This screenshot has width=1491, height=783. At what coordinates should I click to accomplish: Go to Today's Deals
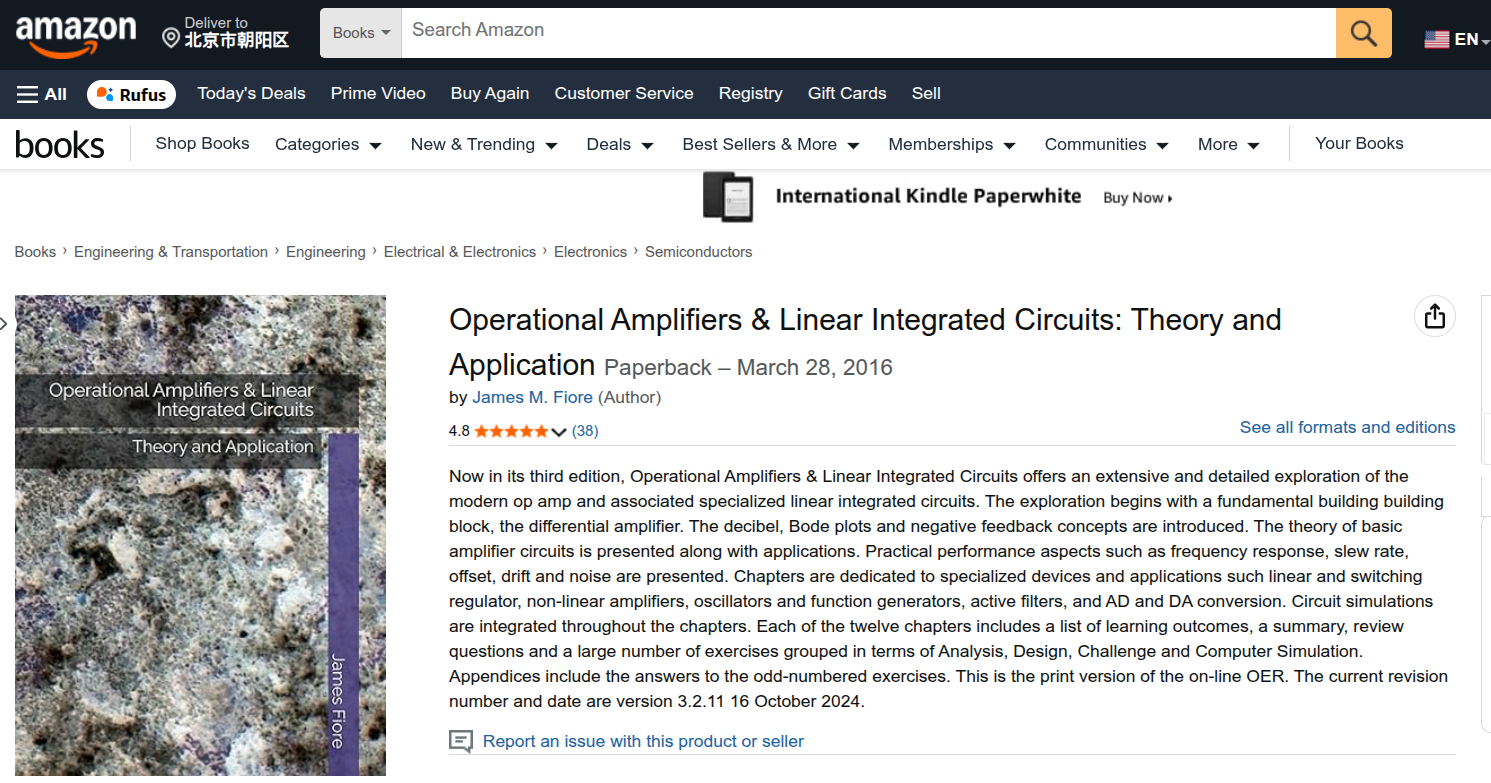click(251, 93)
